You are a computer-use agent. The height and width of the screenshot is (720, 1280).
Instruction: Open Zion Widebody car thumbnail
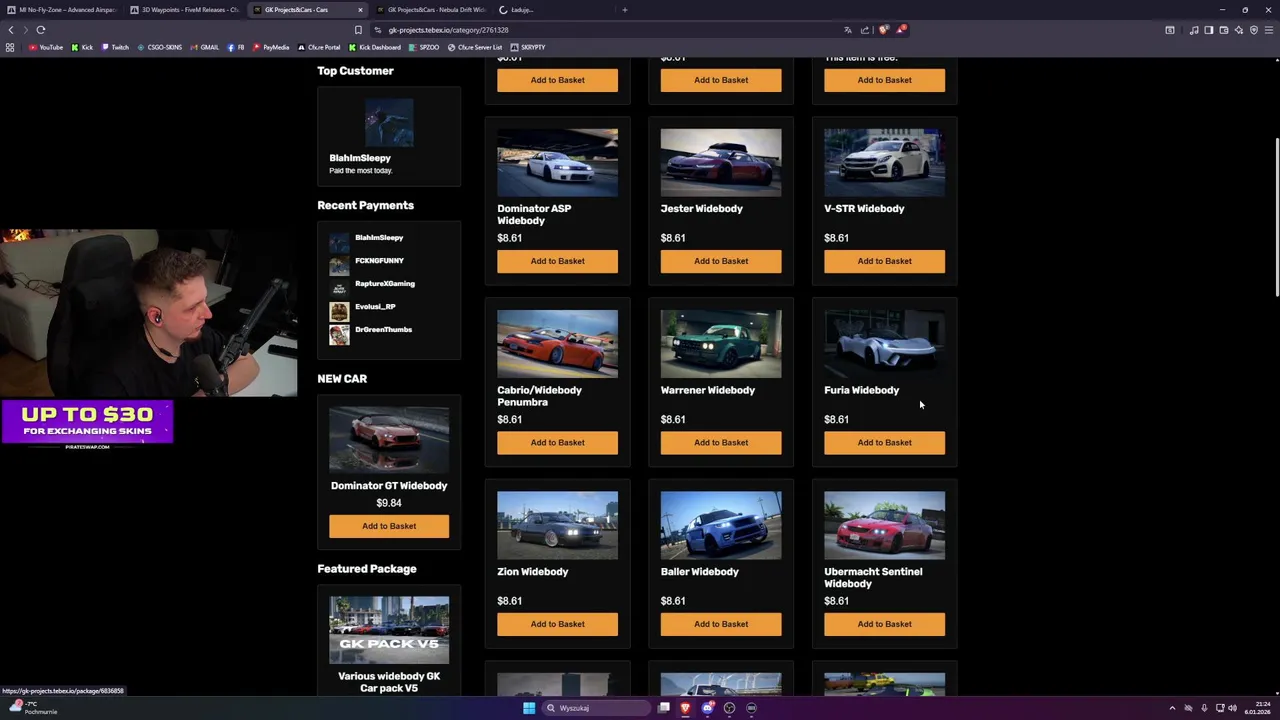click(x=557, y=525)
